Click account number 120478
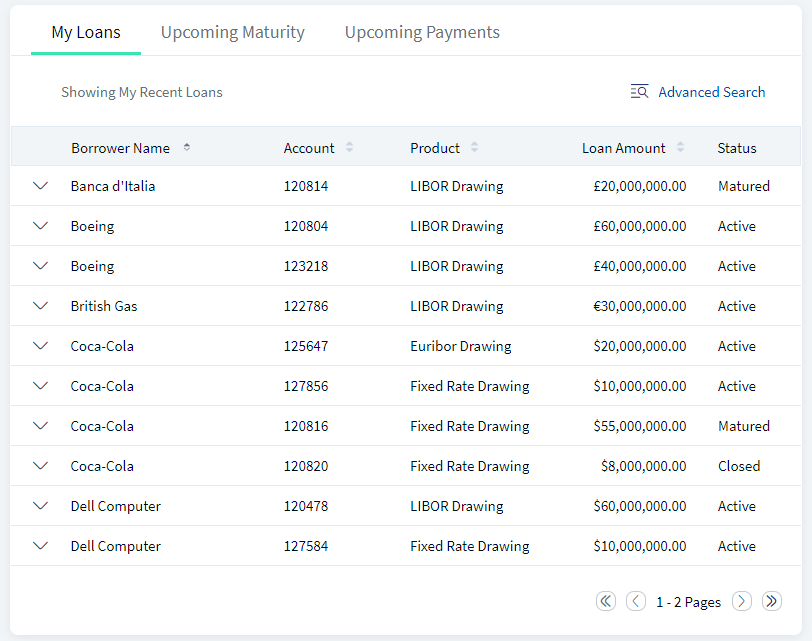Viewport: 812px width, 641px height. 306,506
